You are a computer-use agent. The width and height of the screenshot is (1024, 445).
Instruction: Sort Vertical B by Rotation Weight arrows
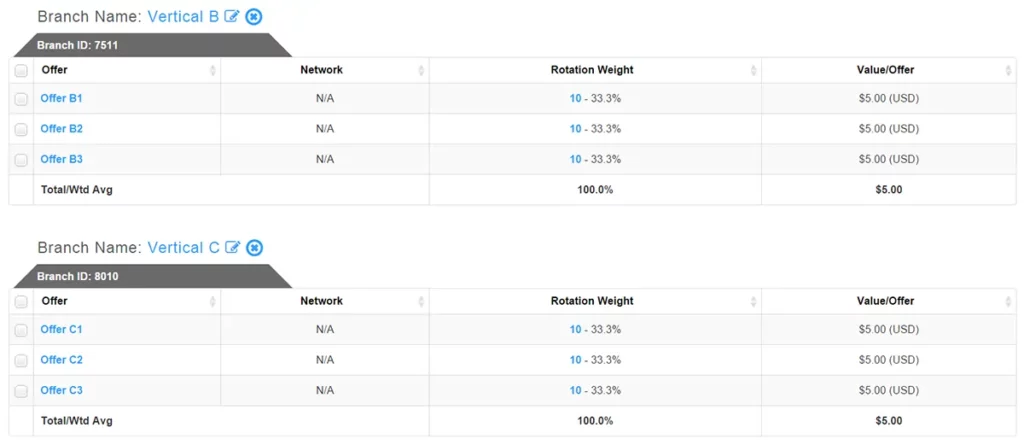click(753, 70)
